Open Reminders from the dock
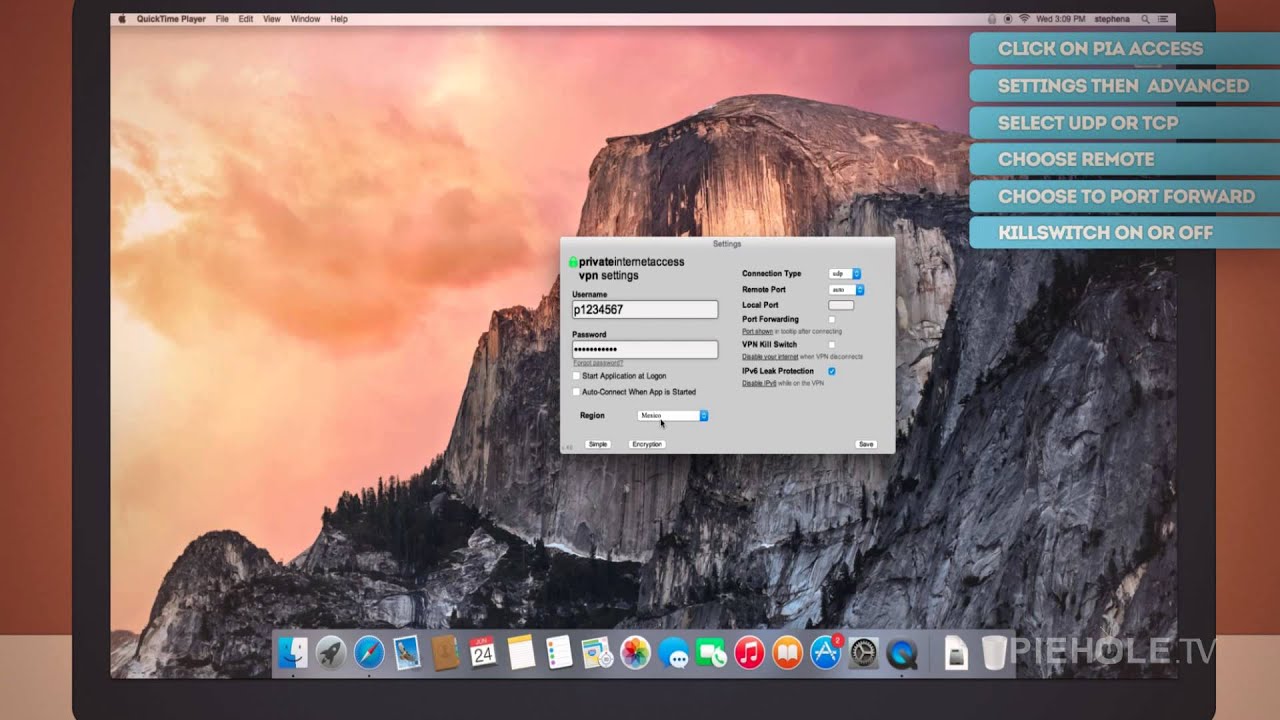Screen dimensions: 1280x720 (559, 654)
